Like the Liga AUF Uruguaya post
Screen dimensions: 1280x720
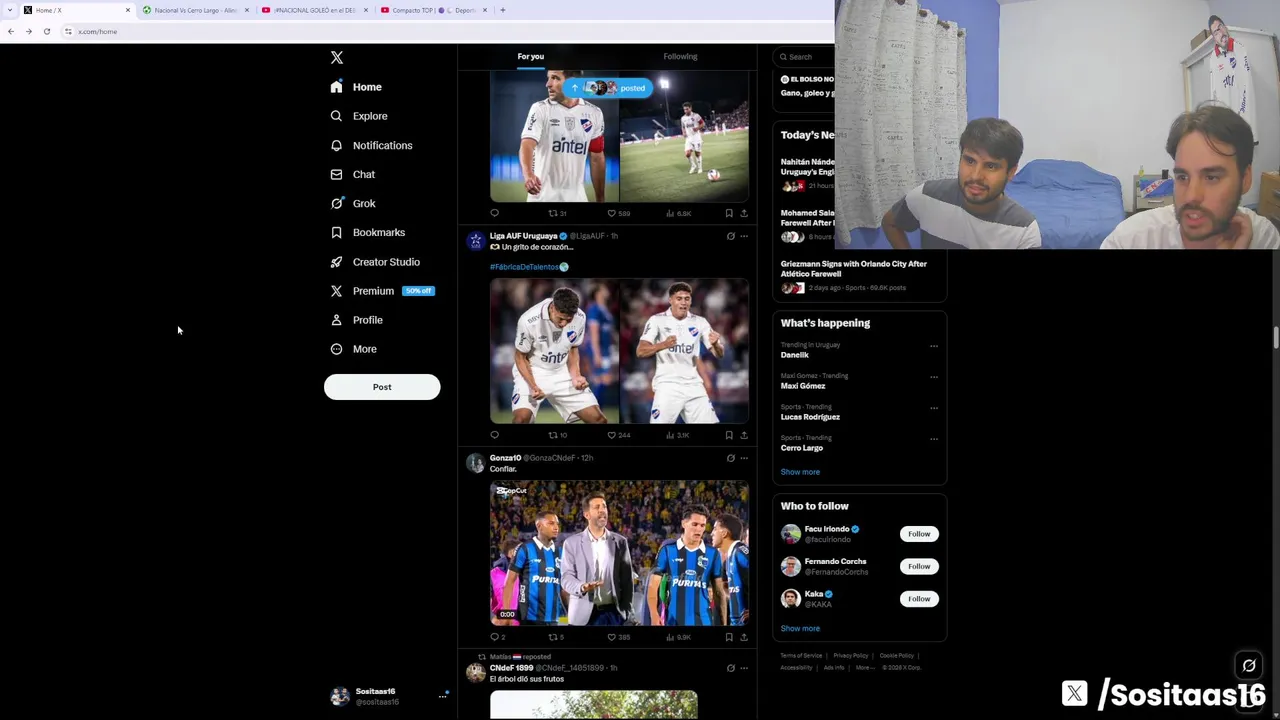618,435
